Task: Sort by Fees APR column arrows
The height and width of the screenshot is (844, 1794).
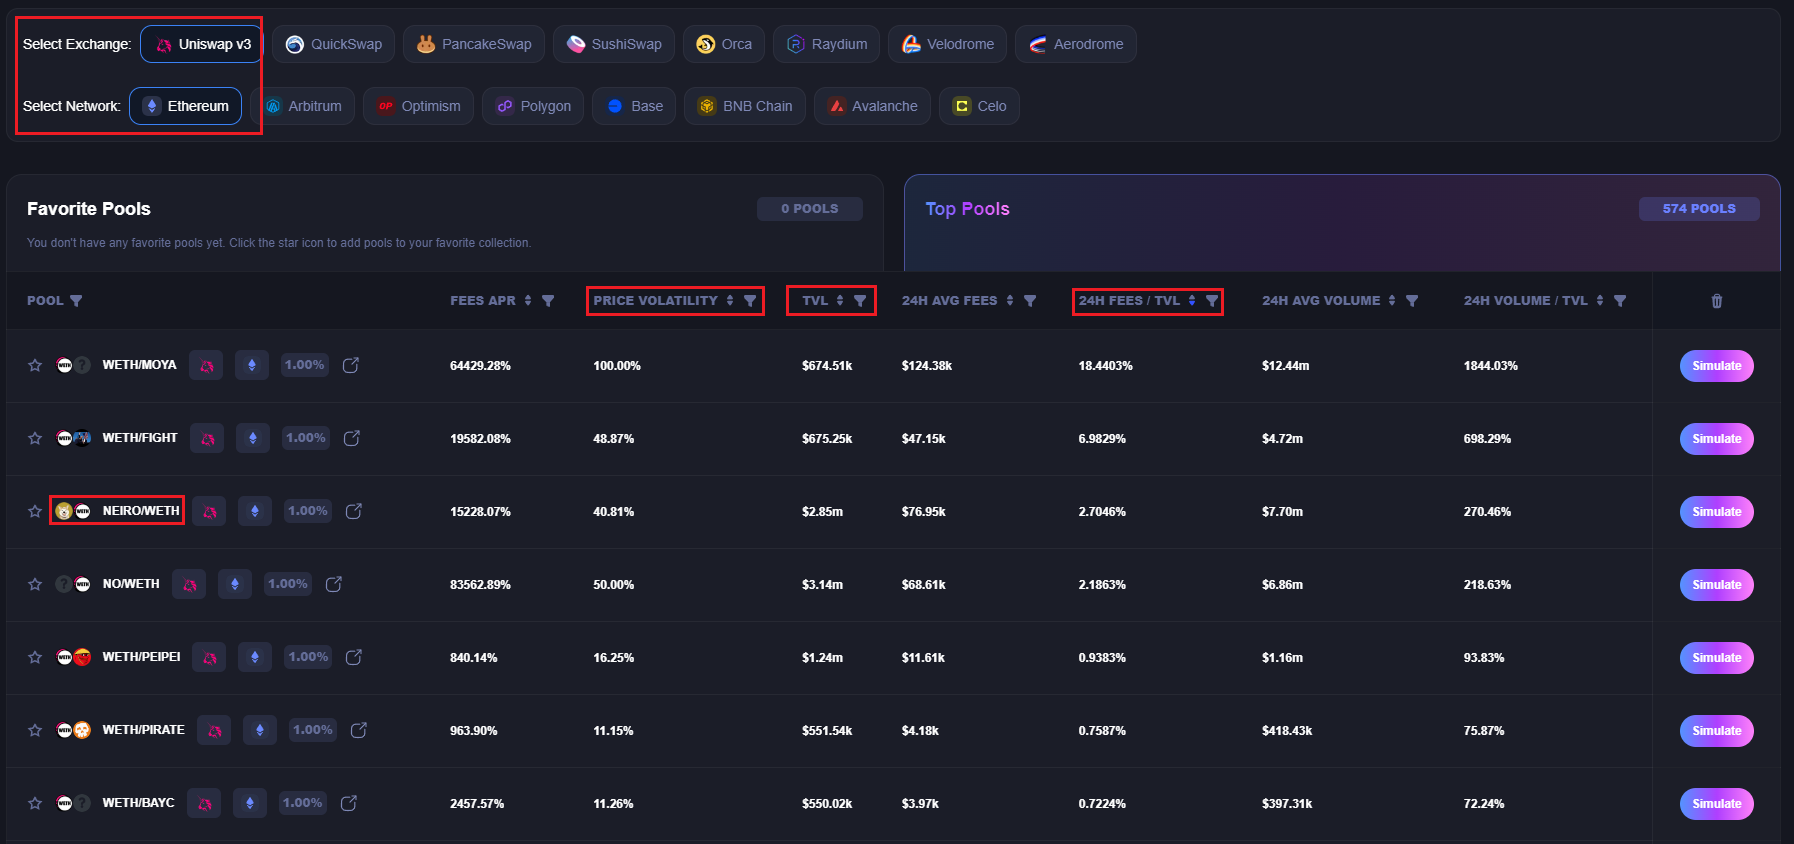Action: 528,301
